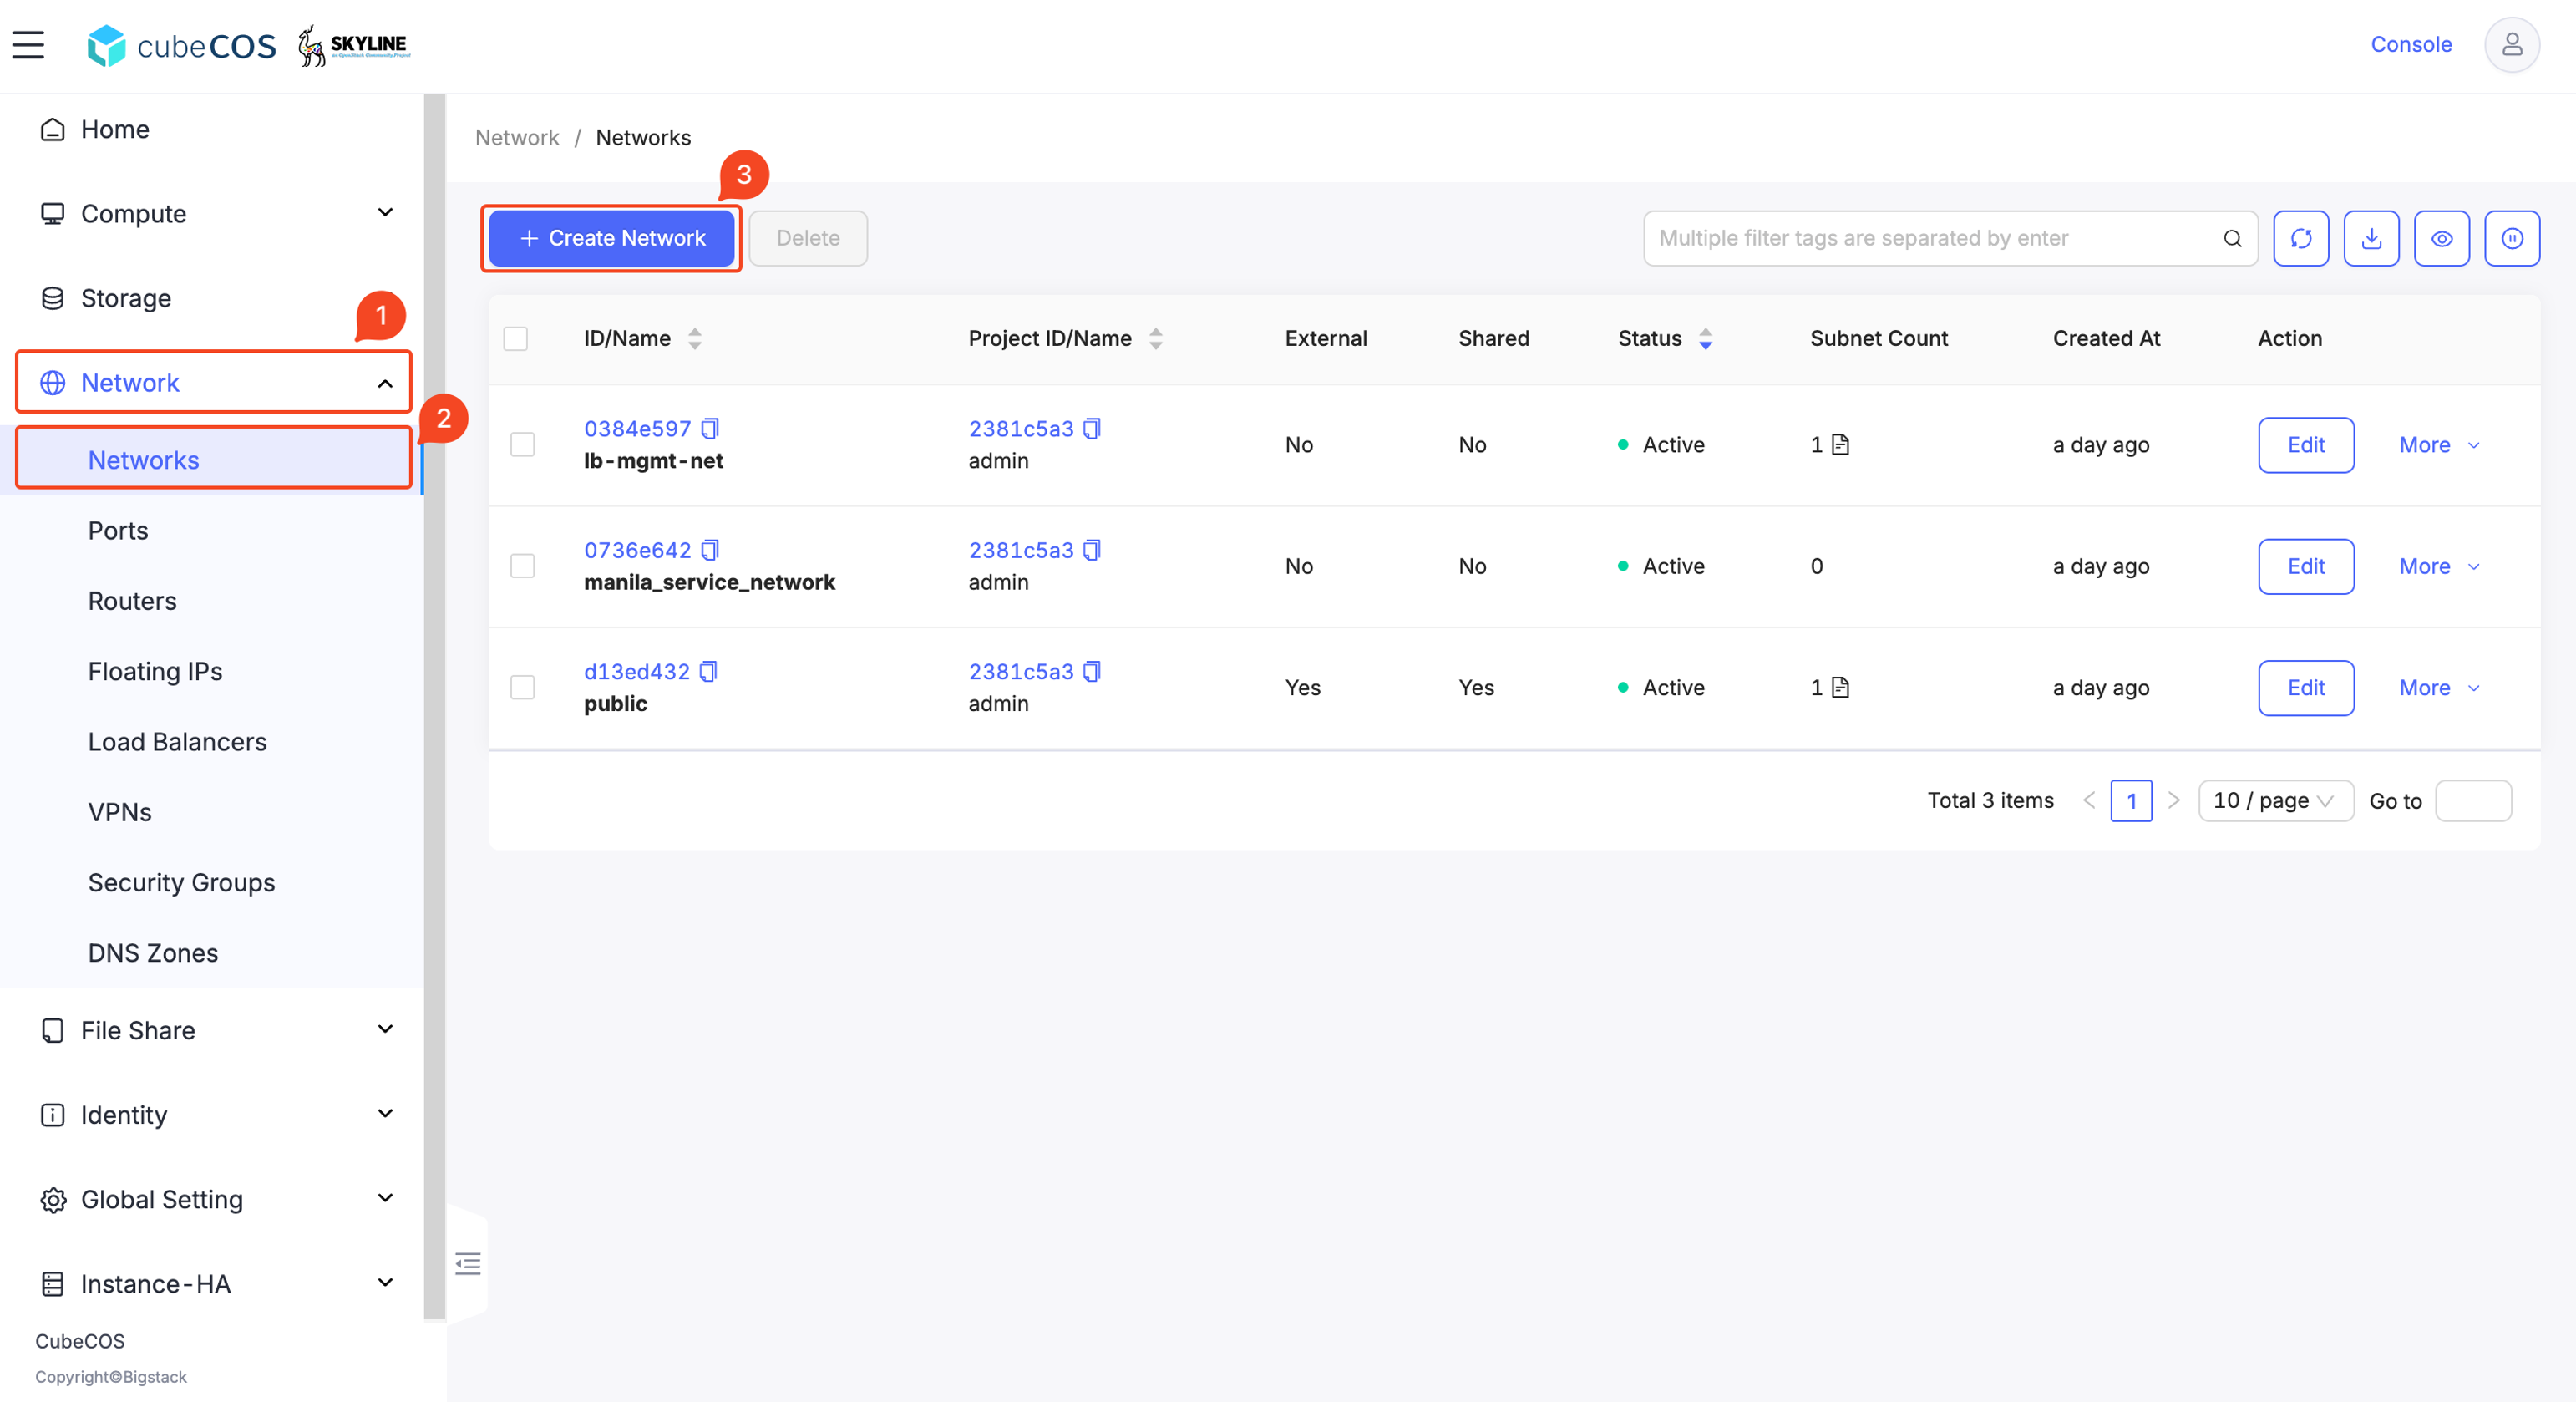Click the user avatar icon
This screenshot has height=1402, width=2576.
click(2511, 45)
